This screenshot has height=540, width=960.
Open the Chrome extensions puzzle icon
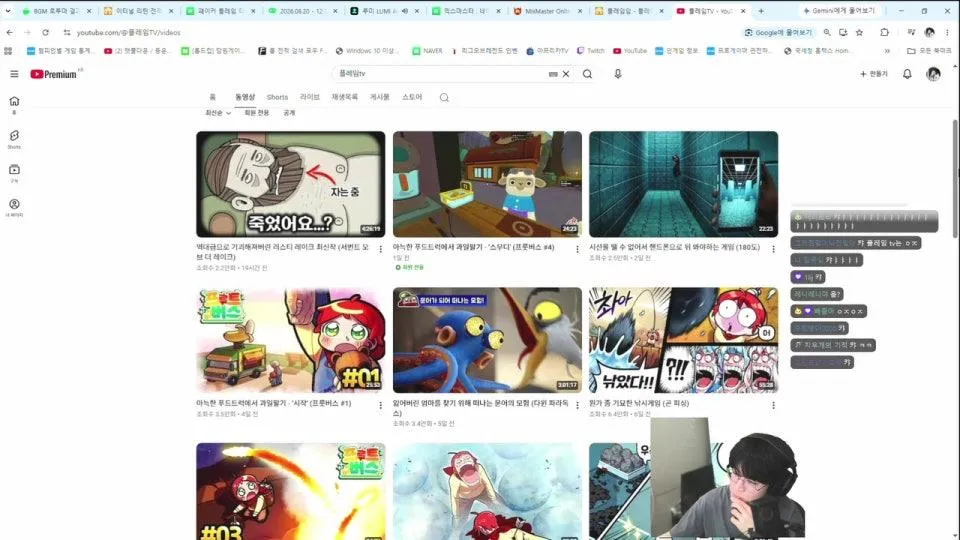tap(885, 32)
